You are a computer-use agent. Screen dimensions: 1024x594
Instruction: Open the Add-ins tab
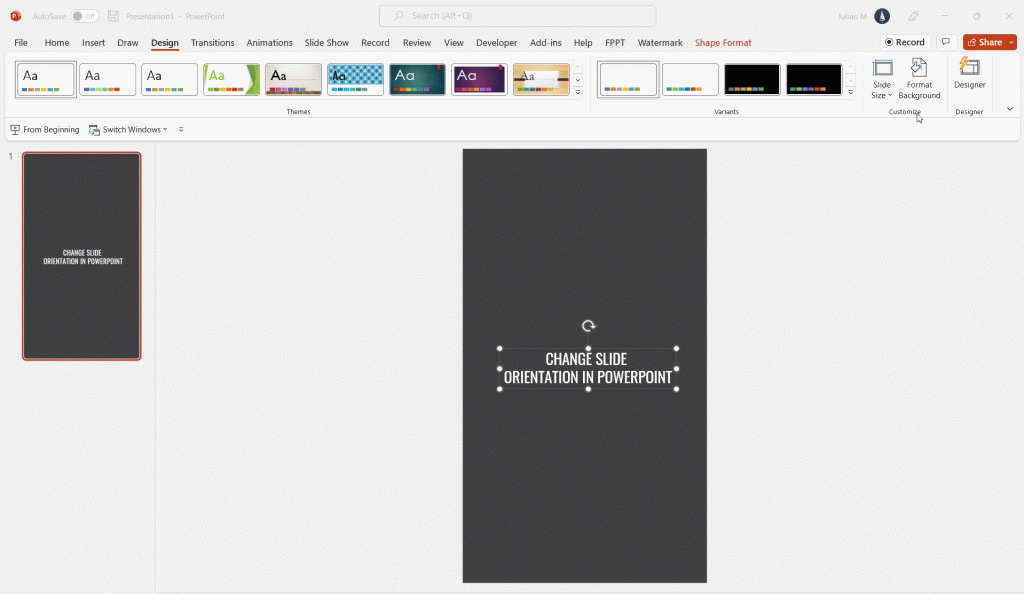(545, 42)
